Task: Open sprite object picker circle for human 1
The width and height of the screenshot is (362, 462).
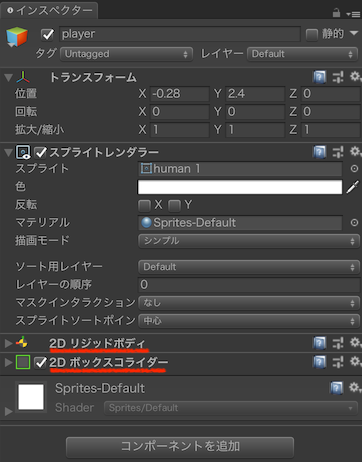Action: [x=354, y=169]
